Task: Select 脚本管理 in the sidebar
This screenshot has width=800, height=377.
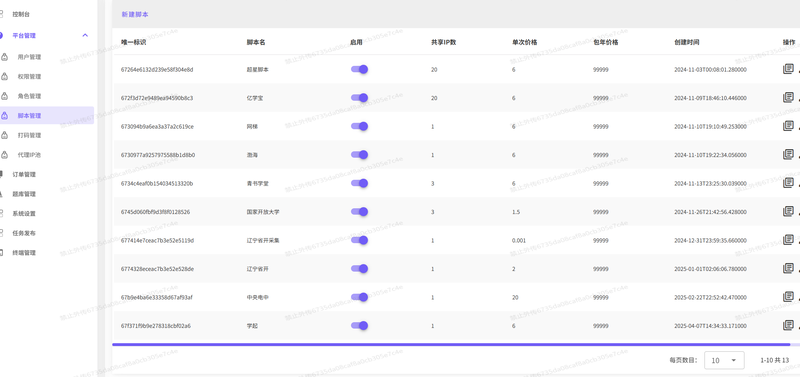Action: [29, 116]
